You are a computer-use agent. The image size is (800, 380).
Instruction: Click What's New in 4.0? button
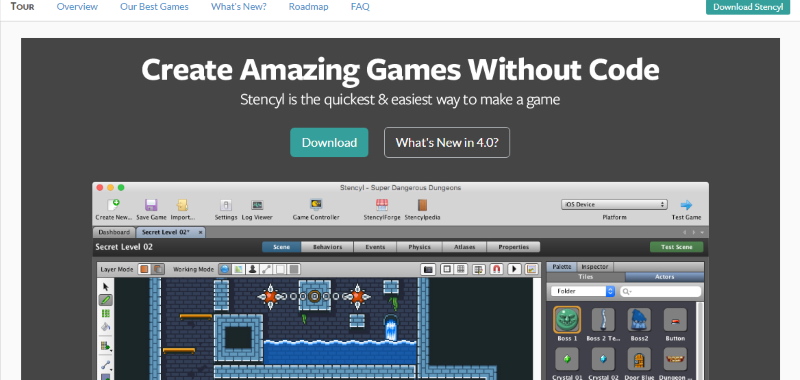pyautogui.click(x=446, y=142)
